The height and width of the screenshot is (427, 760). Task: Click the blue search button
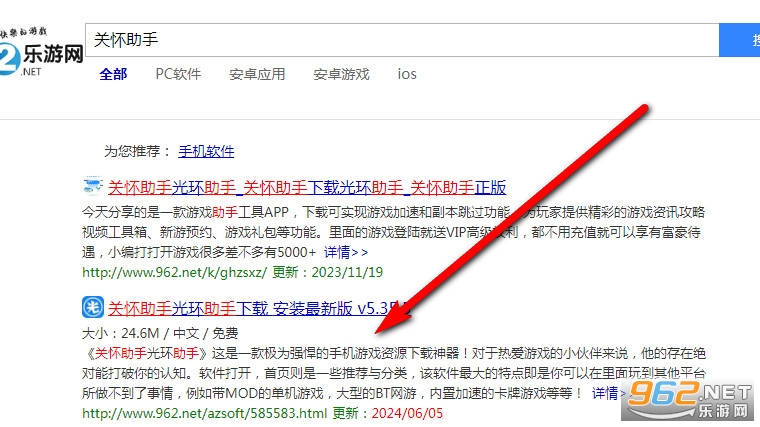point(740,40)
